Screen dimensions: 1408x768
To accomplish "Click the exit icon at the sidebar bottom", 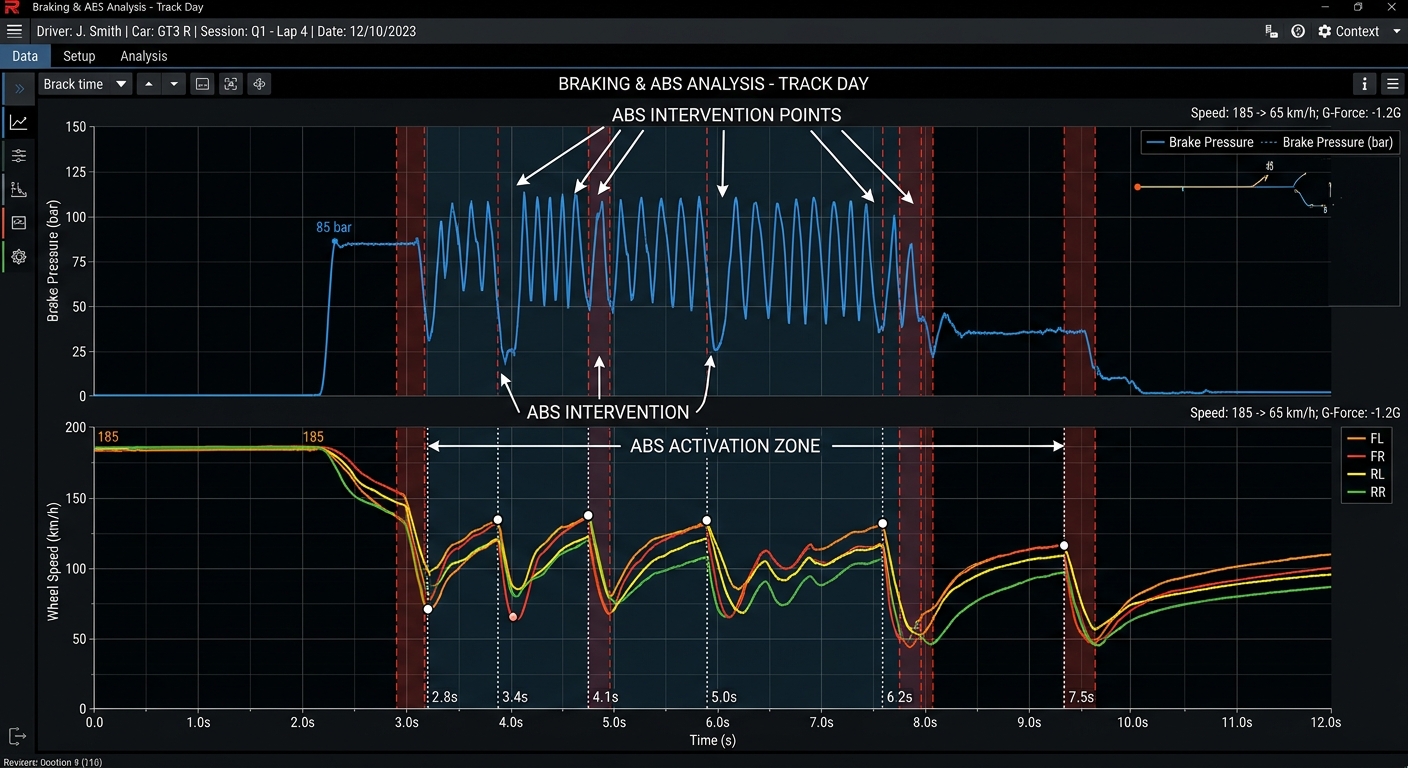I will pyautogui.click(x=17, y=737).
